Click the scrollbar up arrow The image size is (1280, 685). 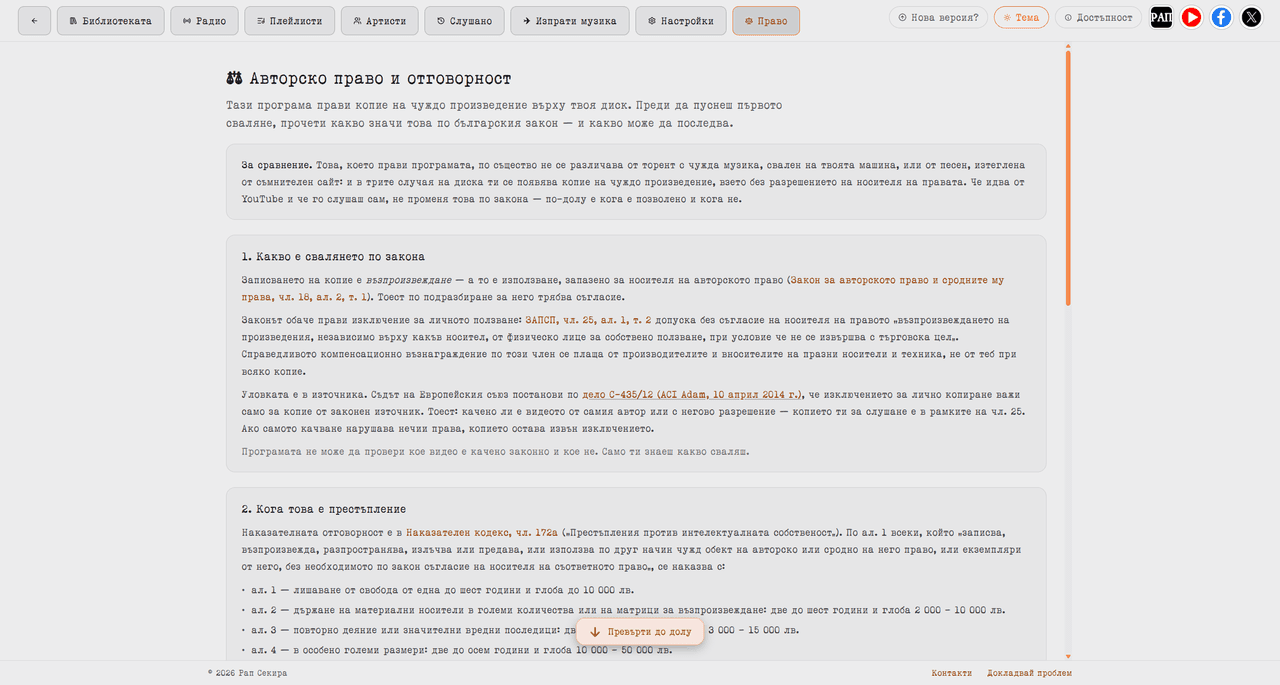[x=1068, y=46]
